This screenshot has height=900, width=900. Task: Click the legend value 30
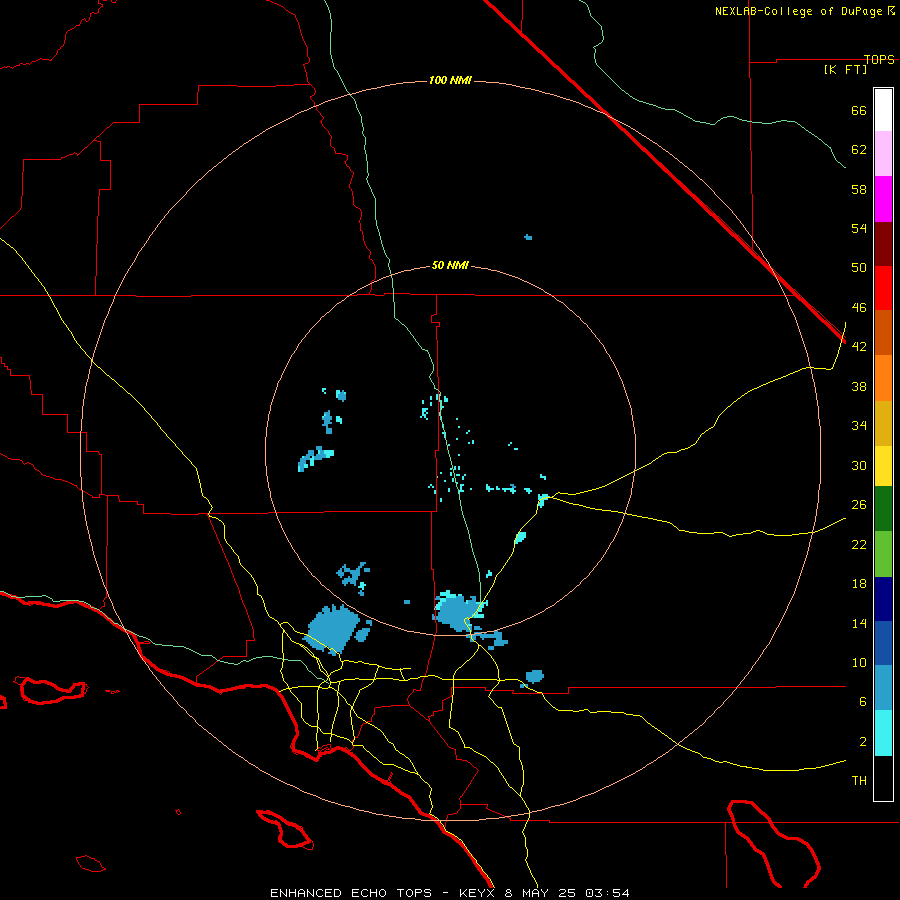coord(859,465)
